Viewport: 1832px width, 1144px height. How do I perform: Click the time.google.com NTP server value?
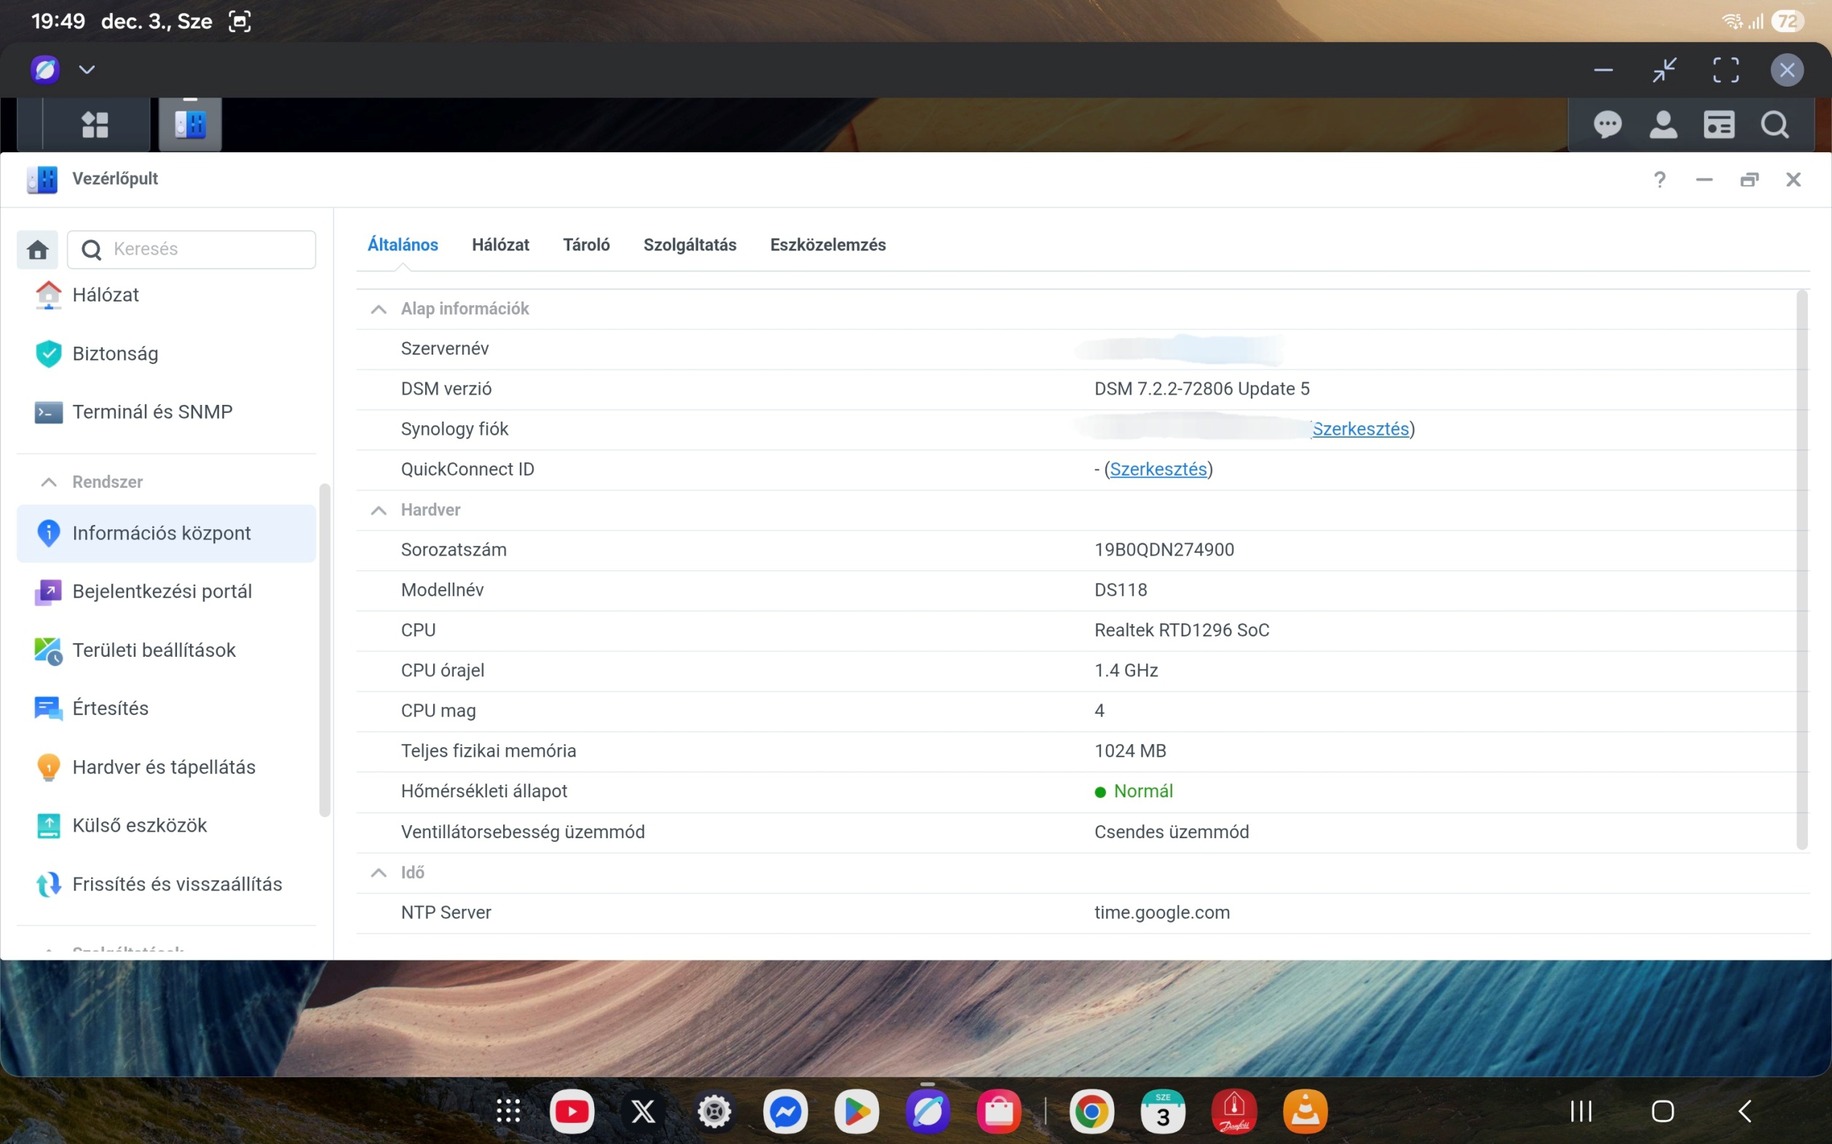coord(1162,912)
